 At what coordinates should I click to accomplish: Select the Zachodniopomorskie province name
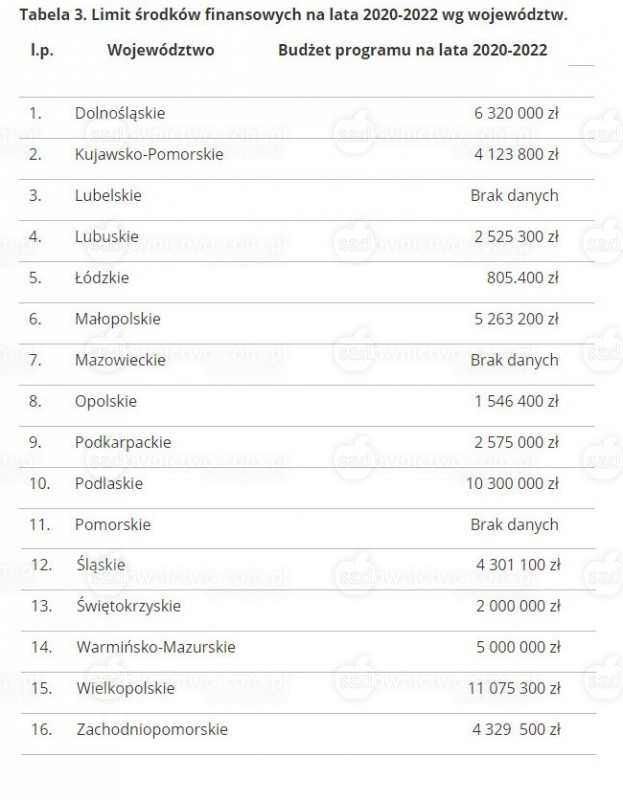point(152,730)
